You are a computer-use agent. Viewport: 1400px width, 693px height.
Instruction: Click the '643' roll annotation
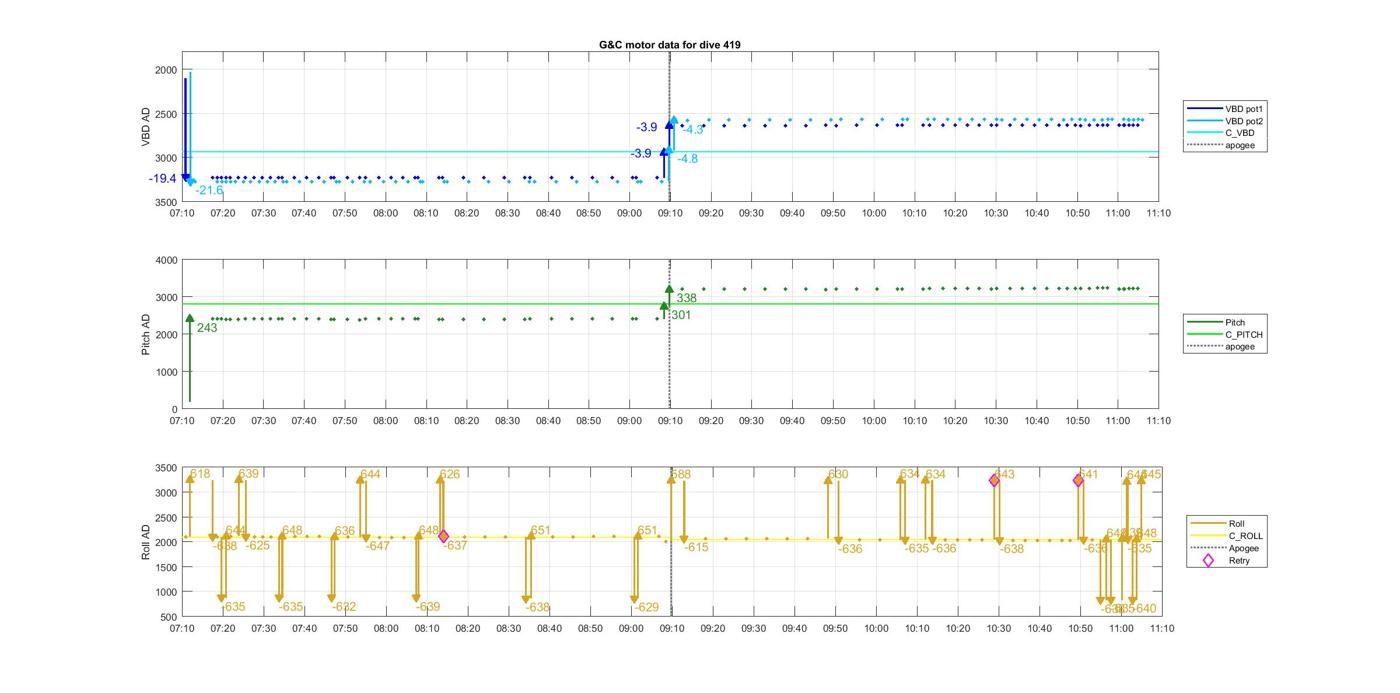pos(1004,474)
